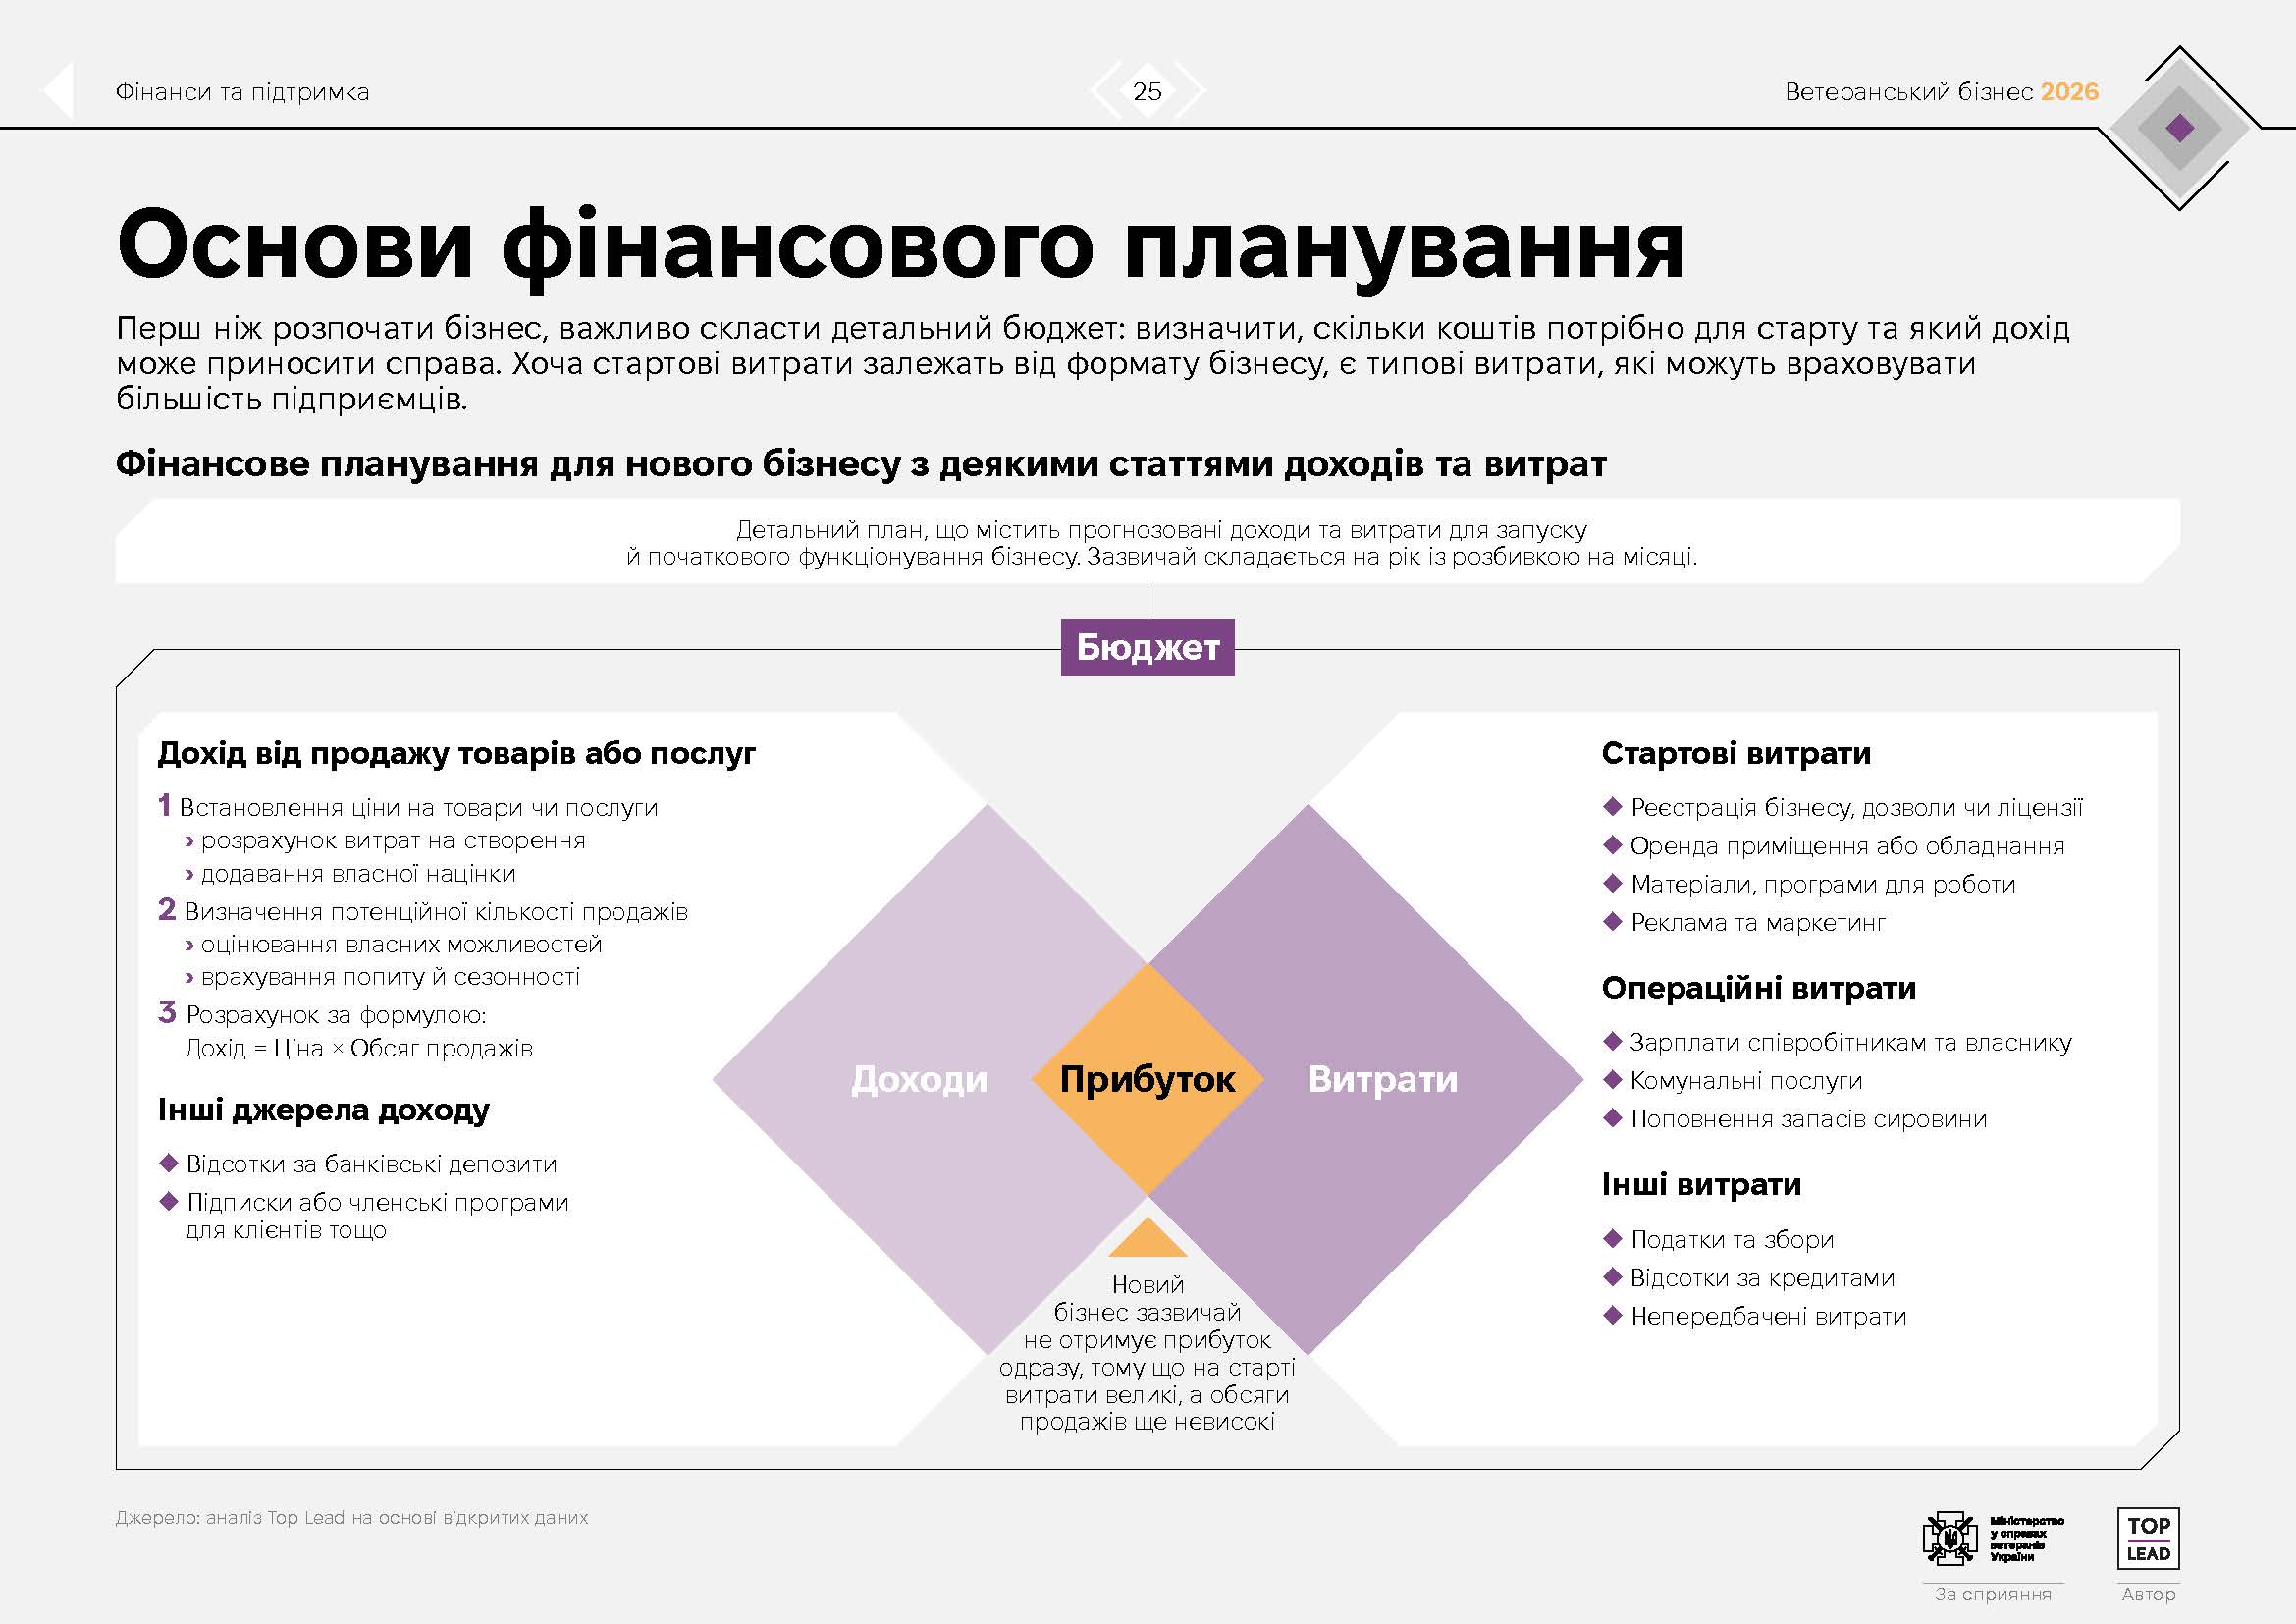
Task: Click the Інші джерела доходу heading
Action: click(323, 1109)
